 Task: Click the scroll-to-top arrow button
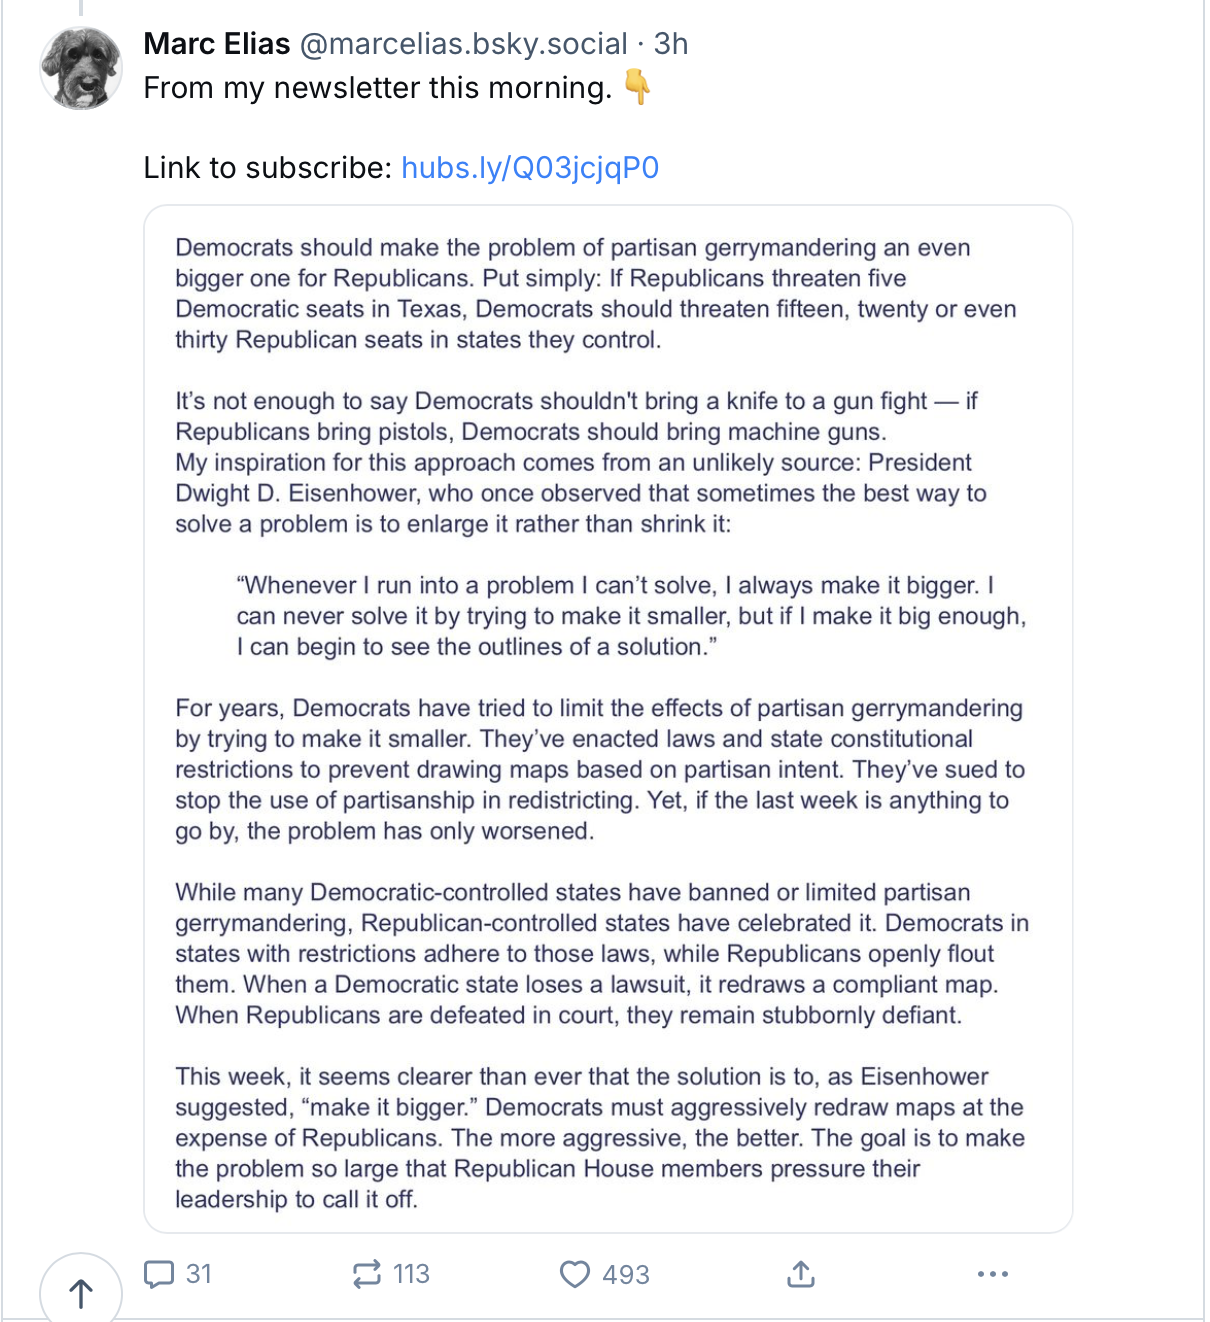[81, 1293]
